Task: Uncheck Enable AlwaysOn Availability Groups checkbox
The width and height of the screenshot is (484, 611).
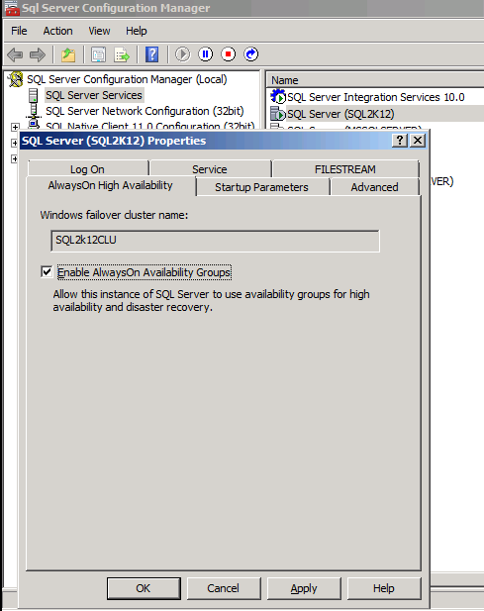Action: (46, 271)
